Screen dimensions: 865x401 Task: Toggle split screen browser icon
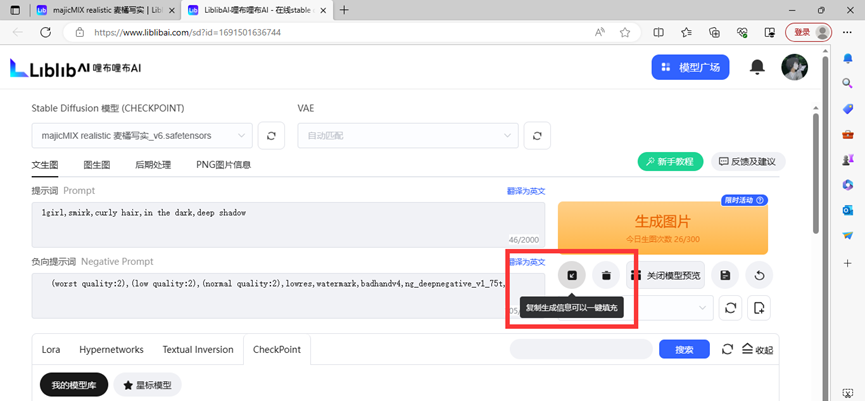point(658,33)
